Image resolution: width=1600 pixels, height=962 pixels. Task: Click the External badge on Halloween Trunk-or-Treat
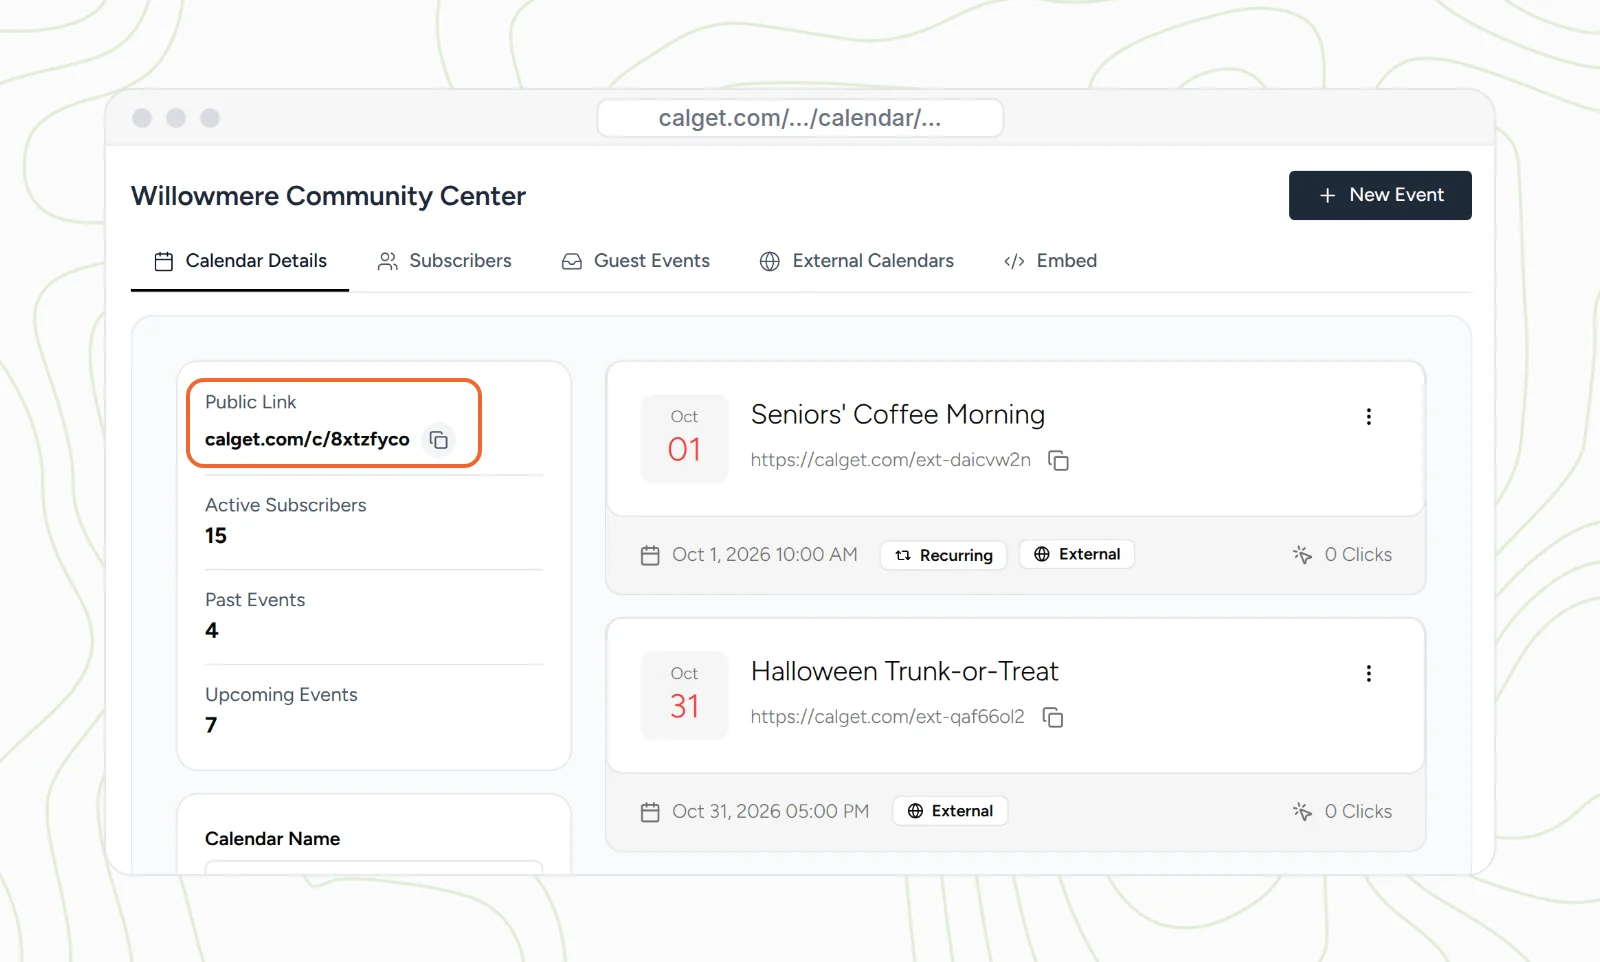pos(950,811)
